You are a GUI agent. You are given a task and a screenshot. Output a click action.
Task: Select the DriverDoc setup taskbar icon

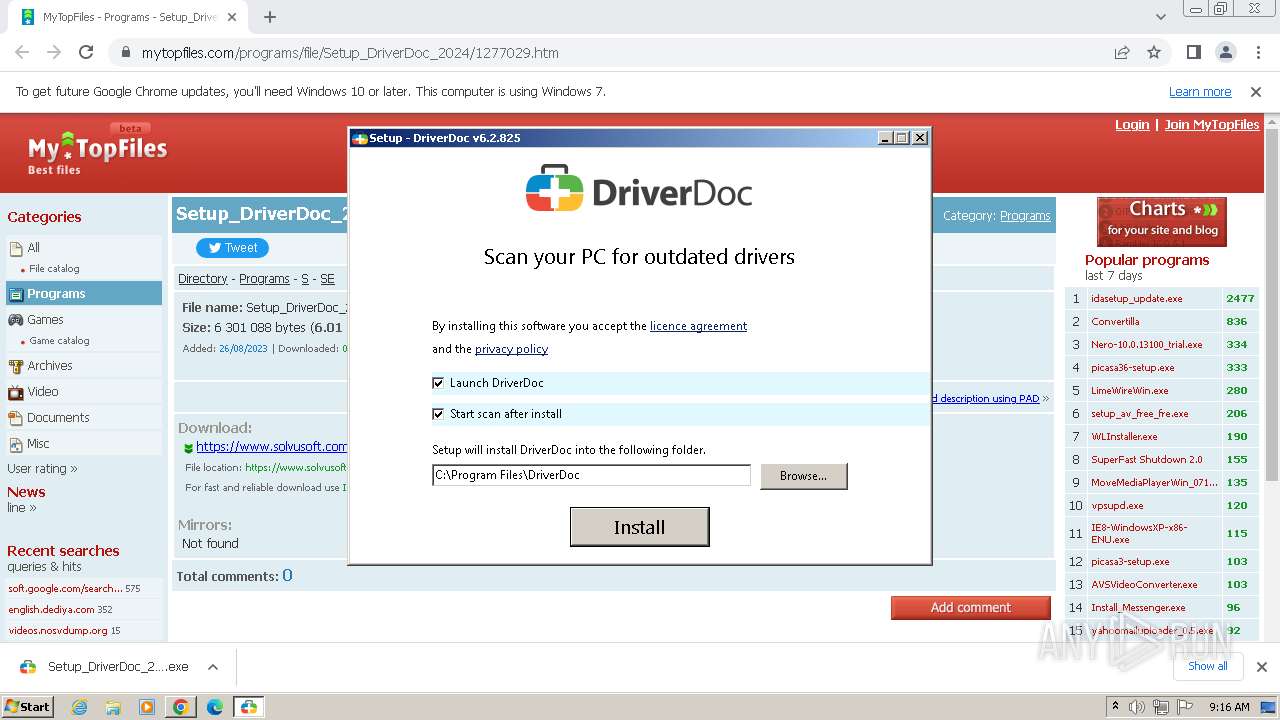(248, 707)
